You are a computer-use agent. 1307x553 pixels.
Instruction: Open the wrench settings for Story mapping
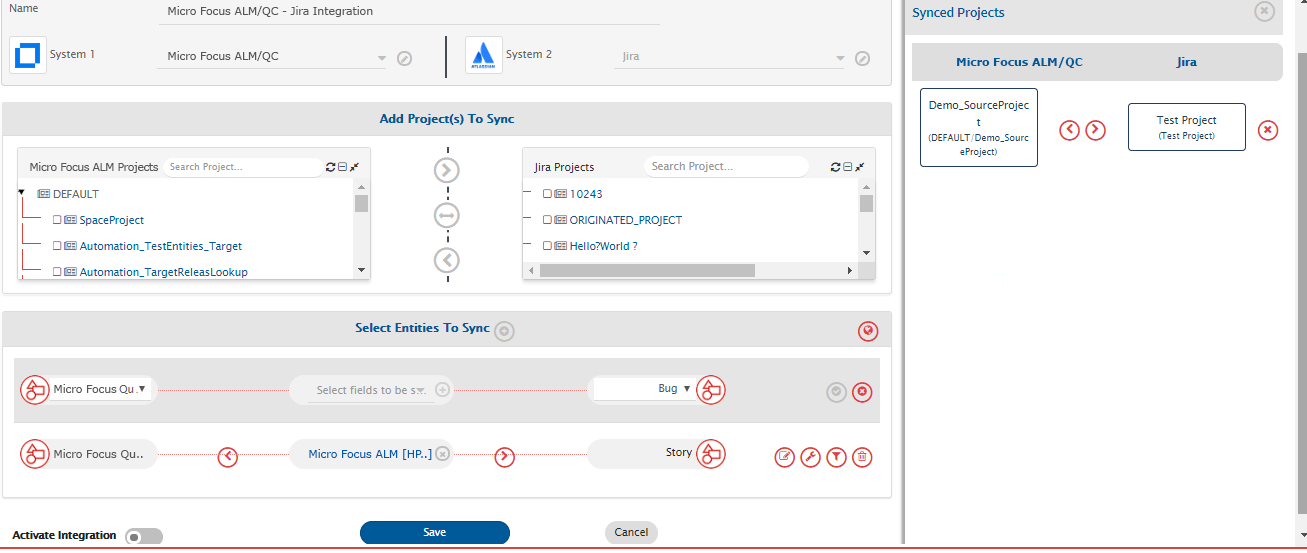coord(810,457)
